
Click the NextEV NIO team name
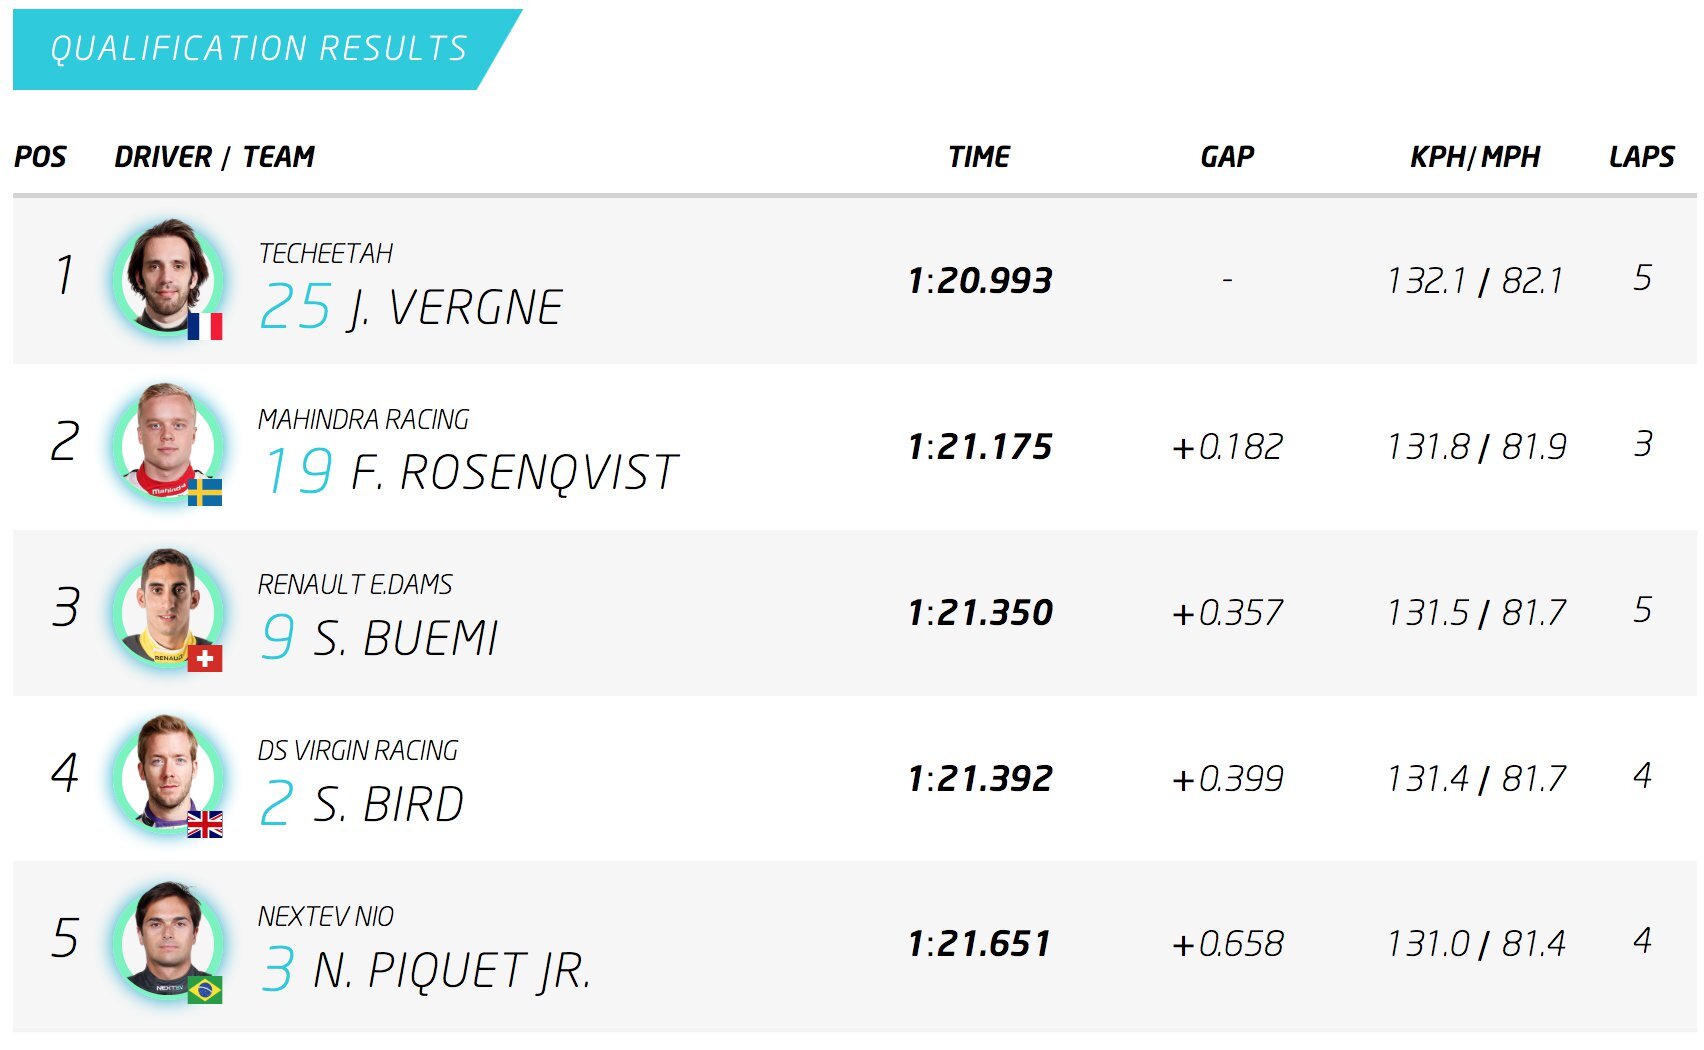pos(326,916)
